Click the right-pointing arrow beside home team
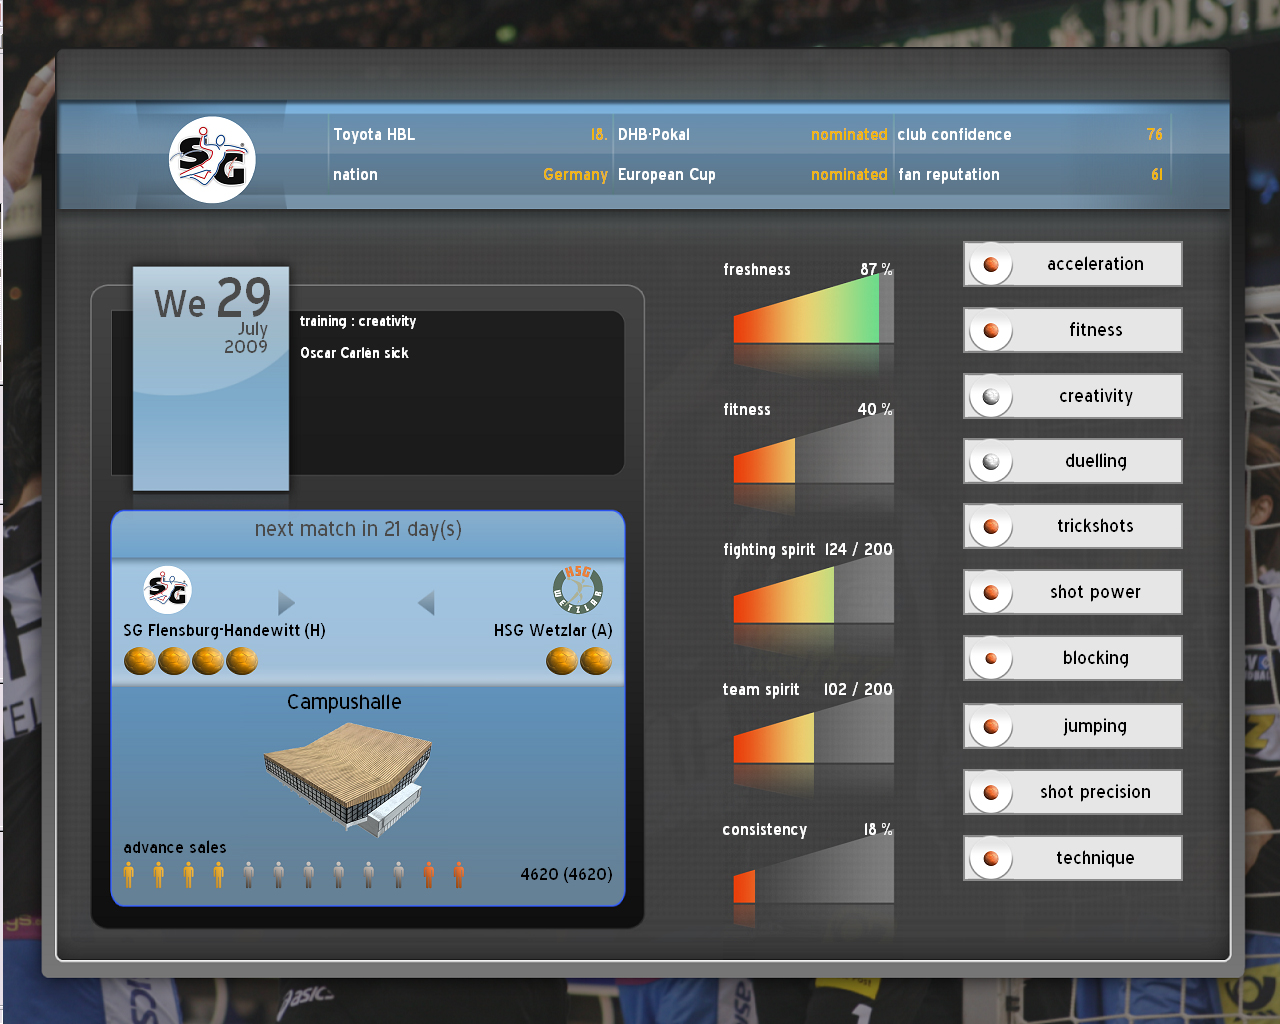Image resolution: width=1280 pixels, height=1024 pixels. 286,603
